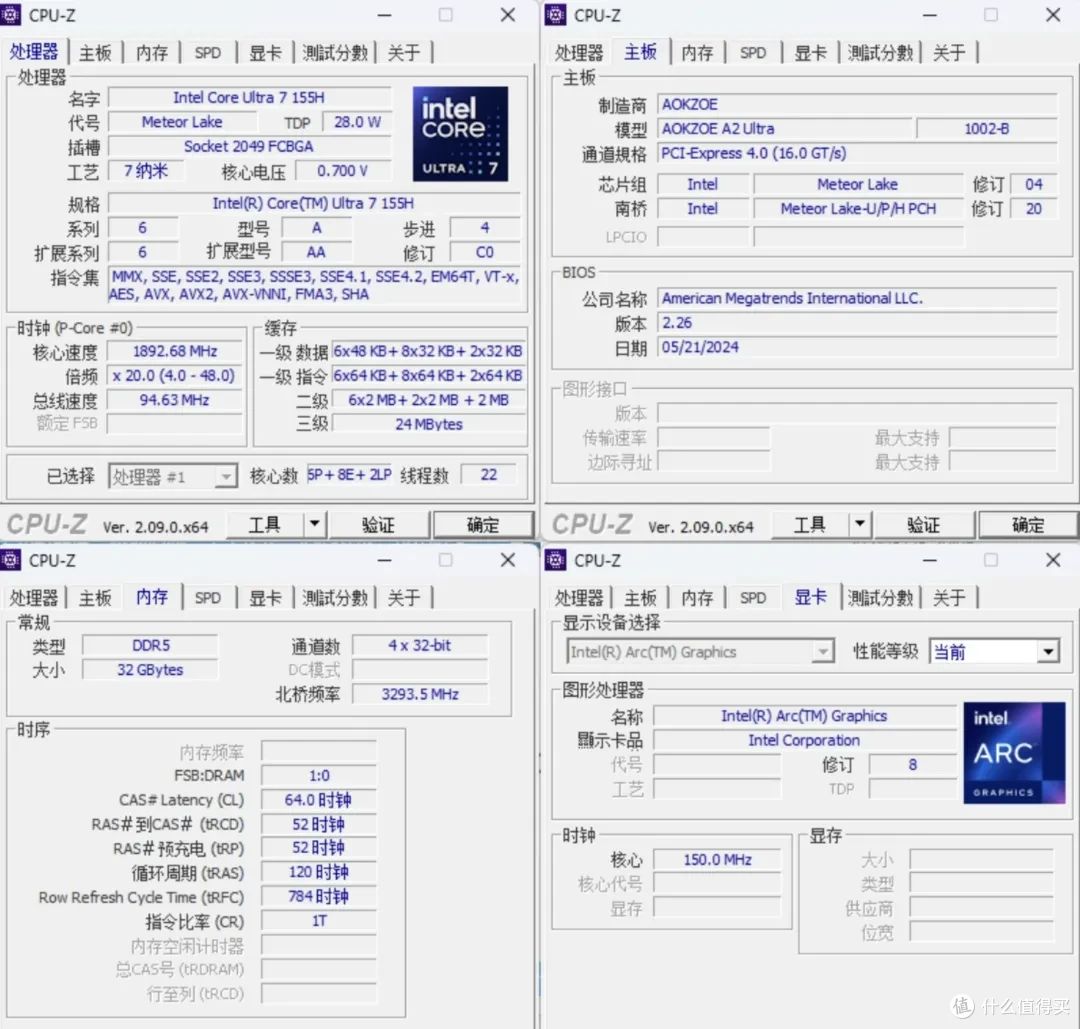Click the 3293.5 MHz northbridge frequency value
Screen dimensions: 1080x1029
tap(420, 694)
